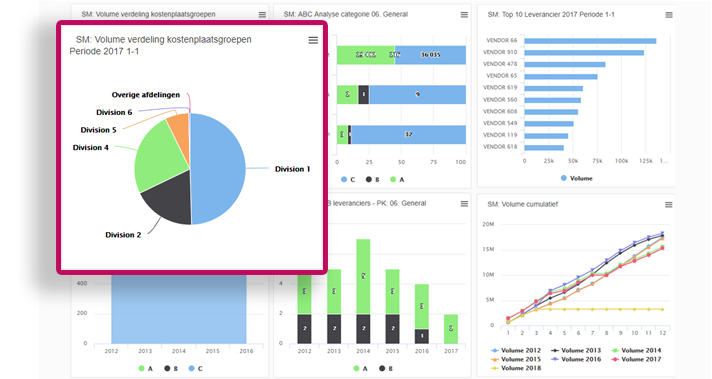Toggle series B in B leveranciers legend
The image size is (712, 379).
click(386, 369)
